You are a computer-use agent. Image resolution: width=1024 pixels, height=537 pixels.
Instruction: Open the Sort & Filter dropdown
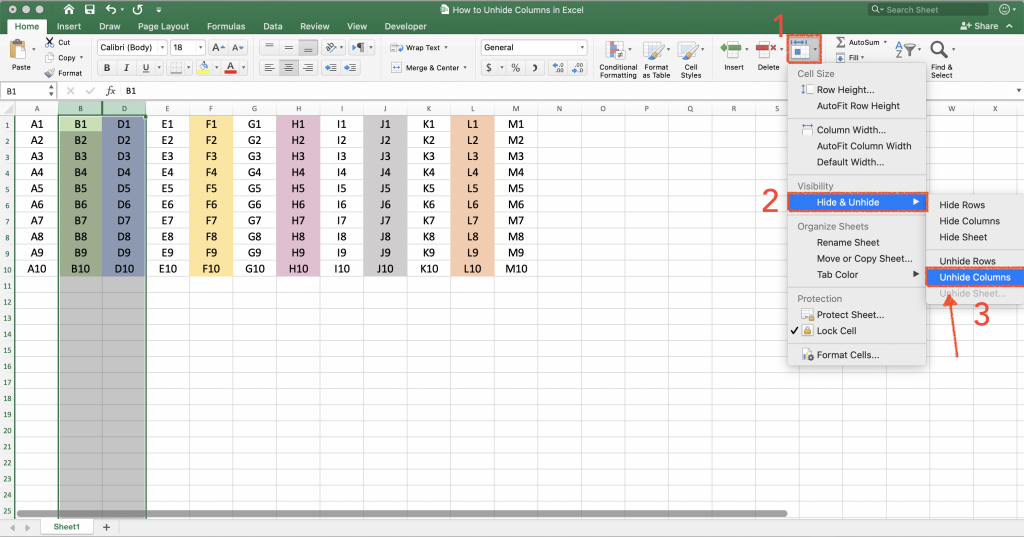pyautogui.click(x=908, y=50)
